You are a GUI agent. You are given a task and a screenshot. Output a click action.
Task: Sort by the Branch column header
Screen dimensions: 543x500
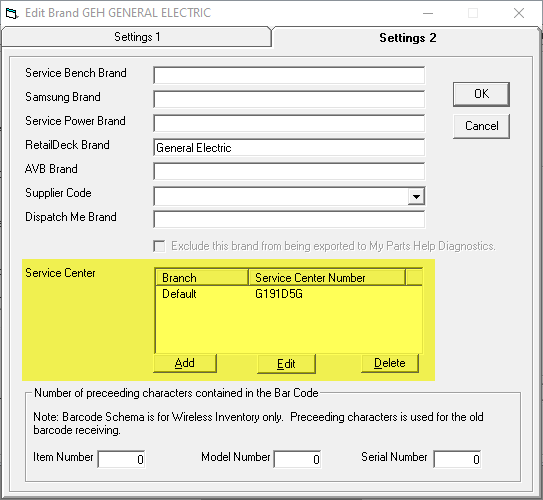tap(202, 278)
